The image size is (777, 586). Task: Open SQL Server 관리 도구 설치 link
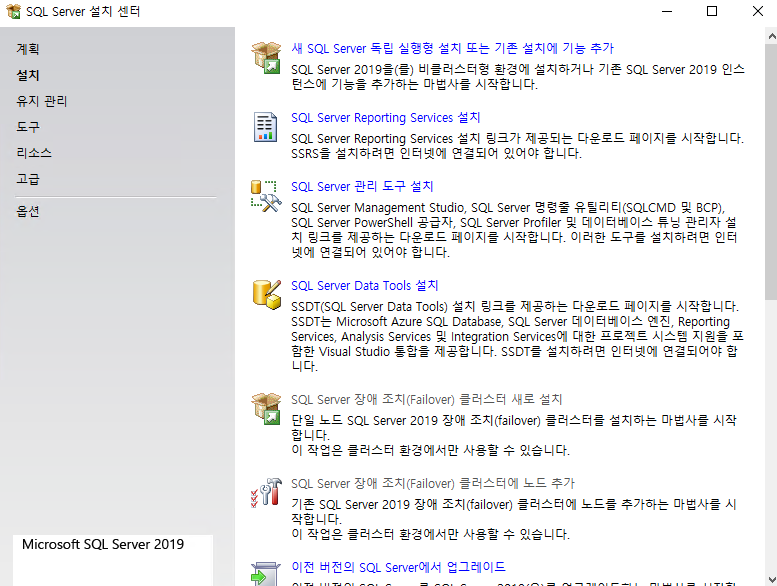362,186
